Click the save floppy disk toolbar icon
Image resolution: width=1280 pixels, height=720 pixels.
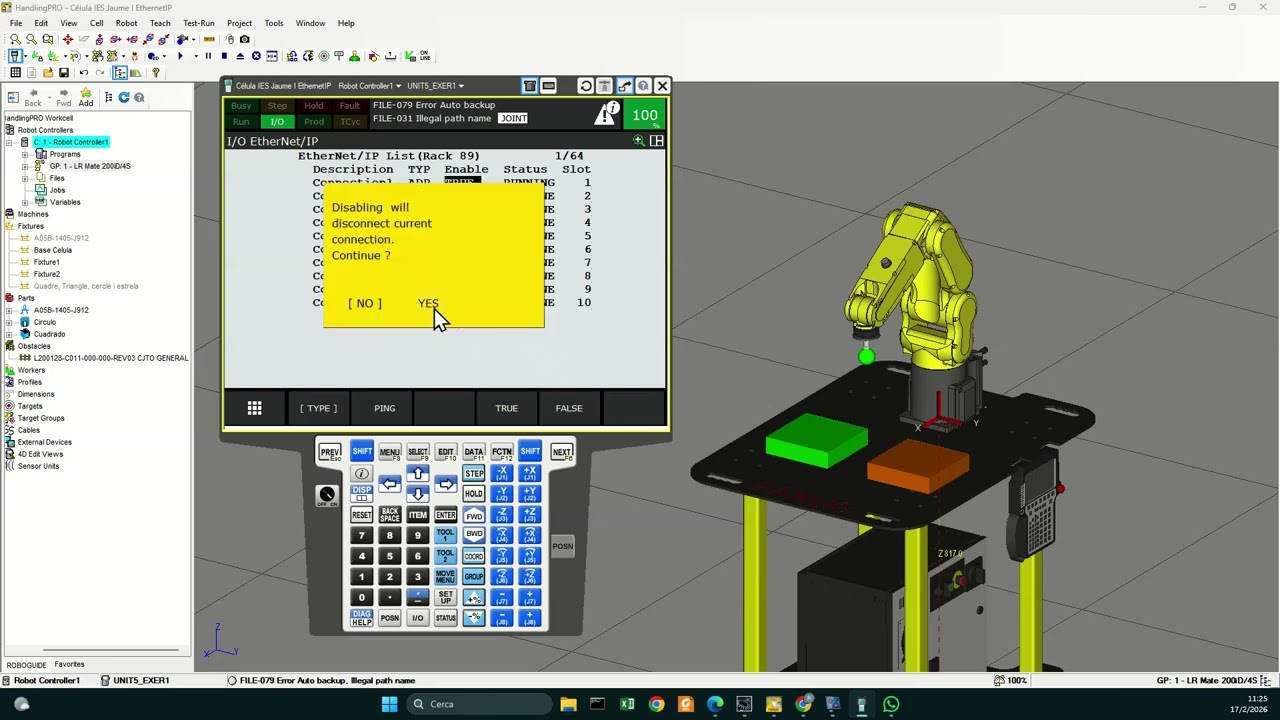[x=64, y=73]
